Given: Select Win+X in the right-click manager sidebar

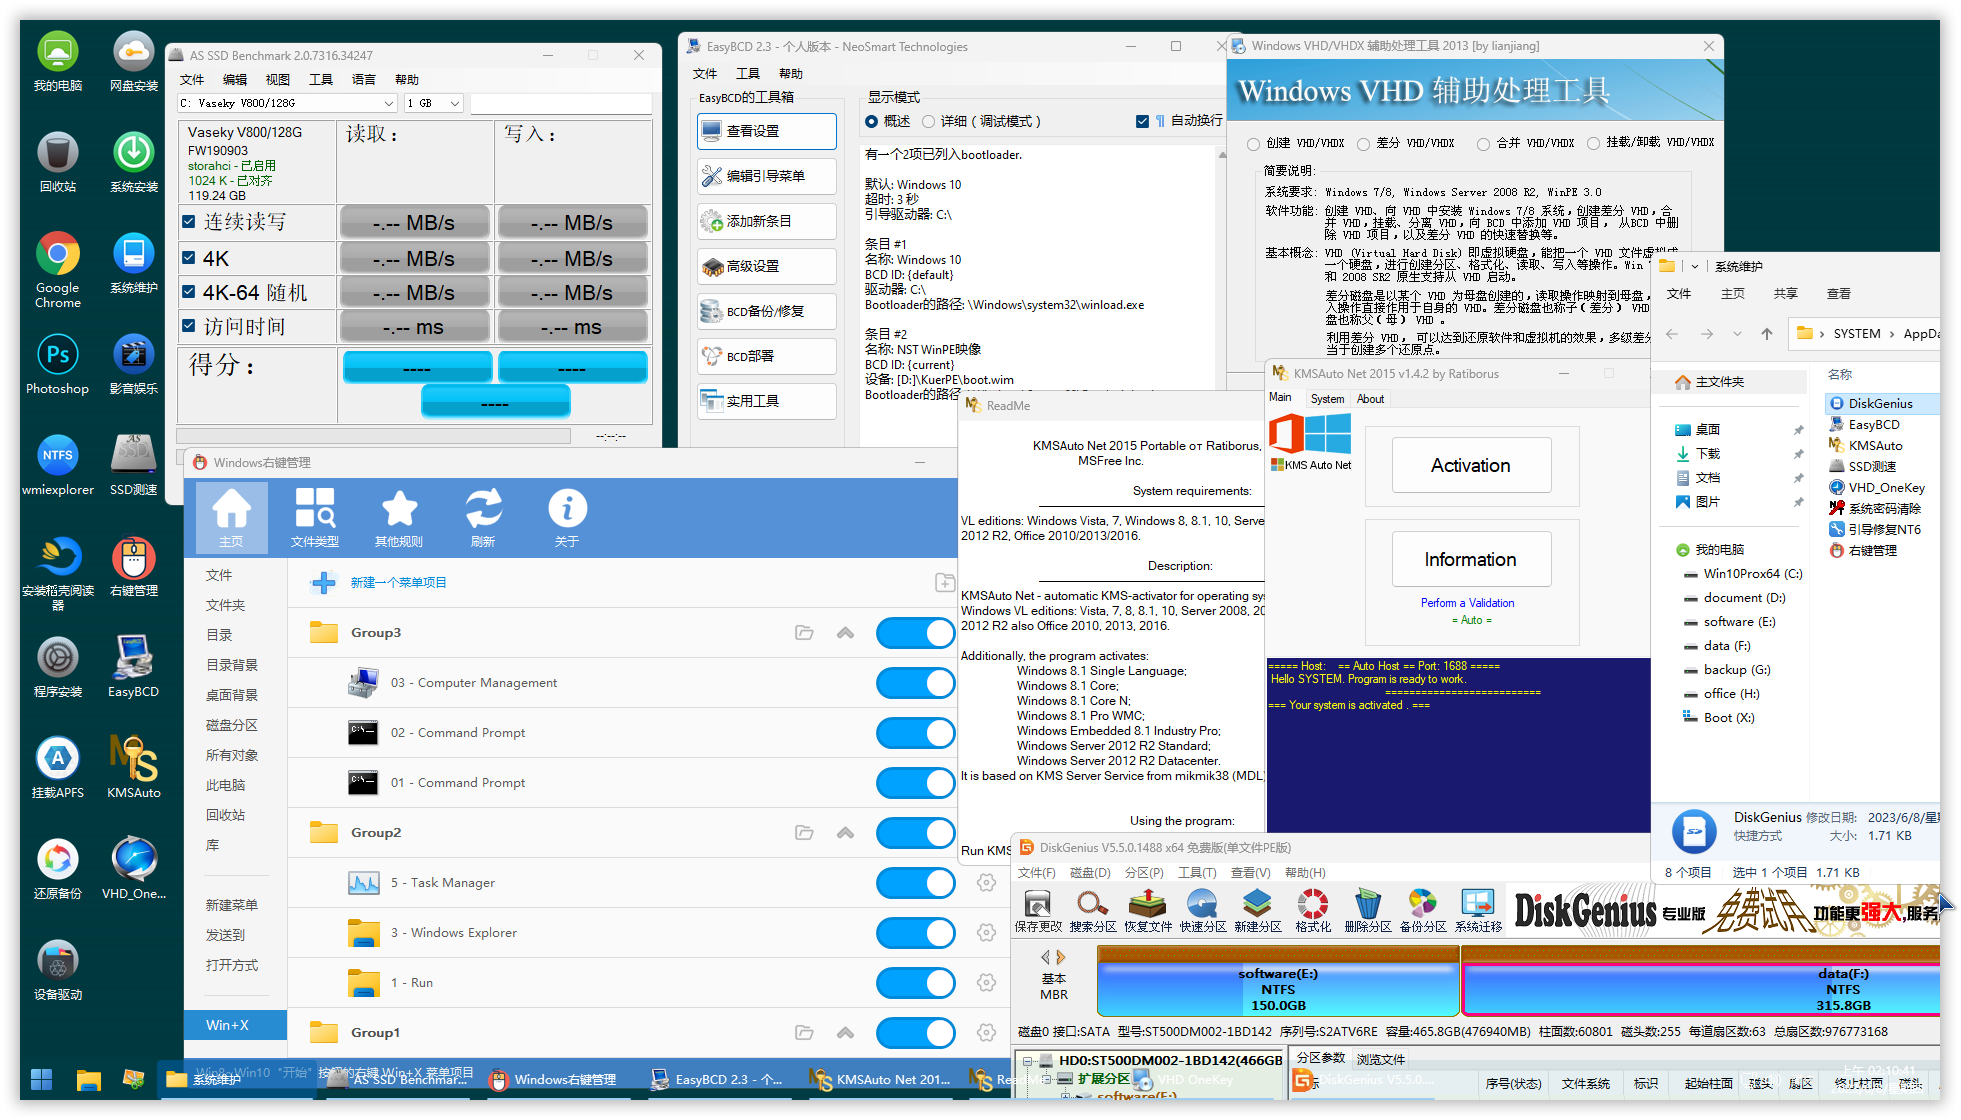Looking at the screenshot, I should point(235,1025).
